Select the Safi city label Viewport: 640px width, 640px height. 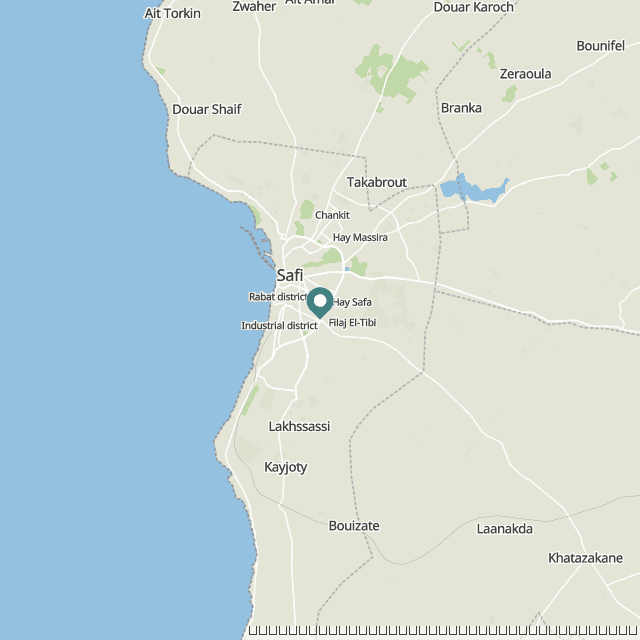pyautogui.click(x=290, y=275)
